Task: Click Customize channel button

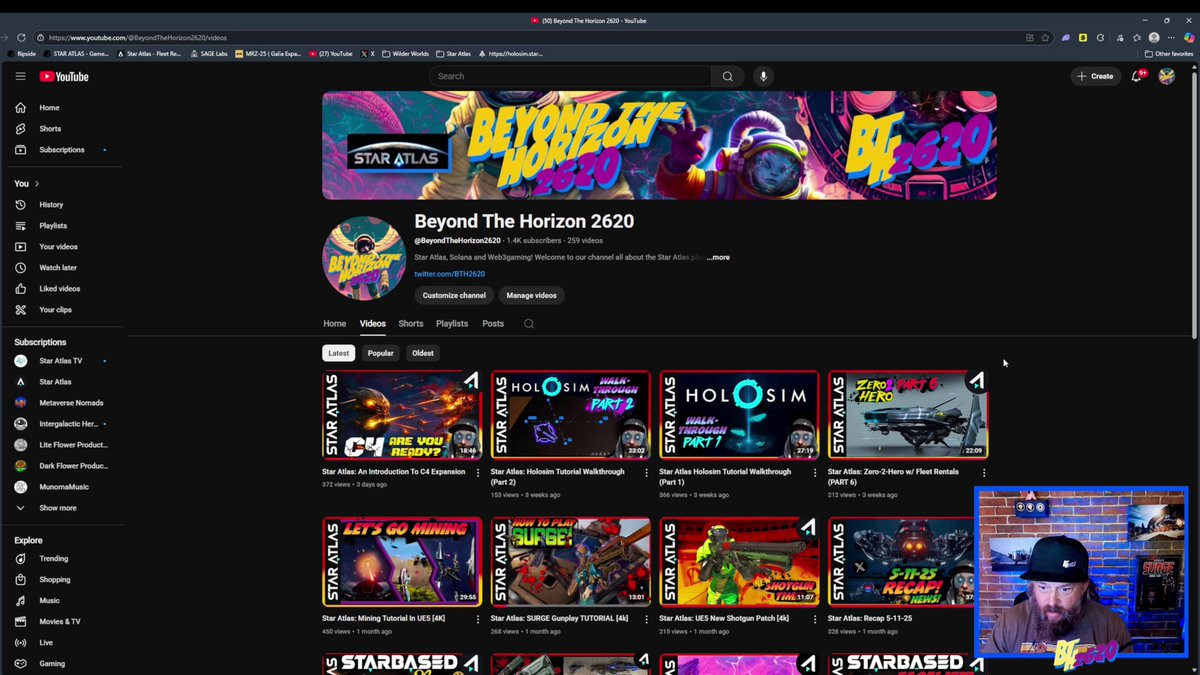Action: click(x=454, y=296)
